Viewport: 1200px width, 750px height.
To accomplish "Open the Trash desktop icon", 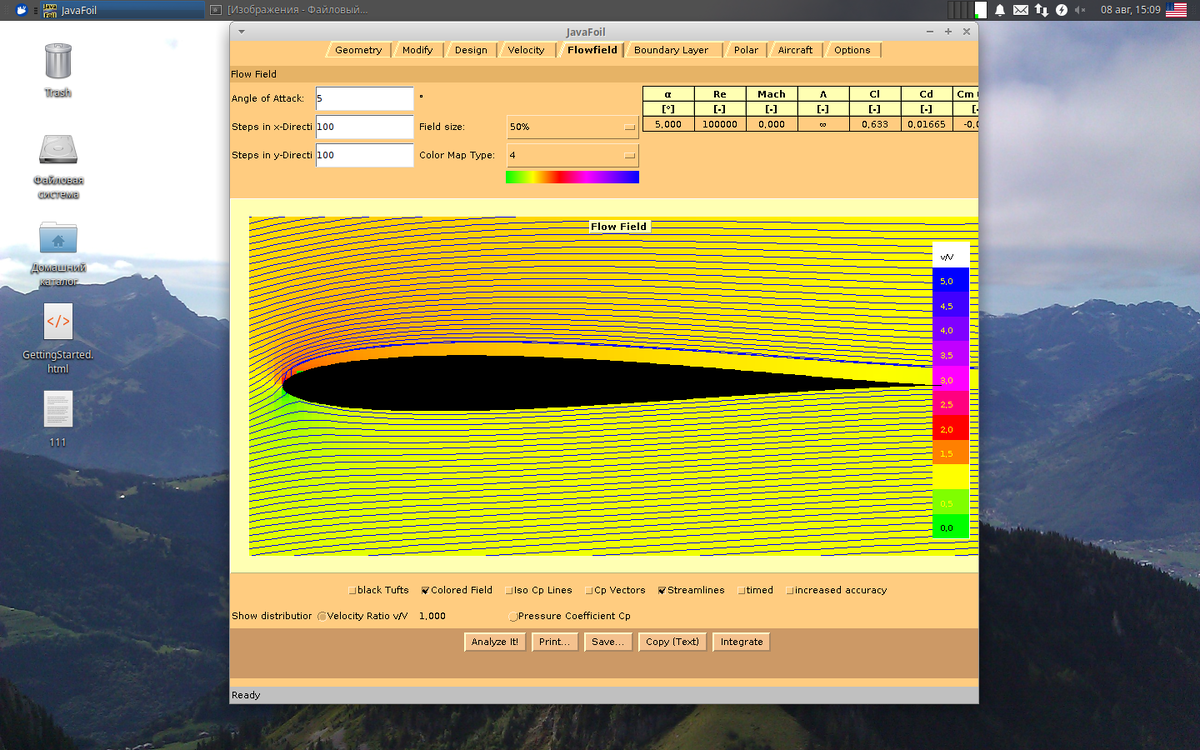I will tap(58, 62).
